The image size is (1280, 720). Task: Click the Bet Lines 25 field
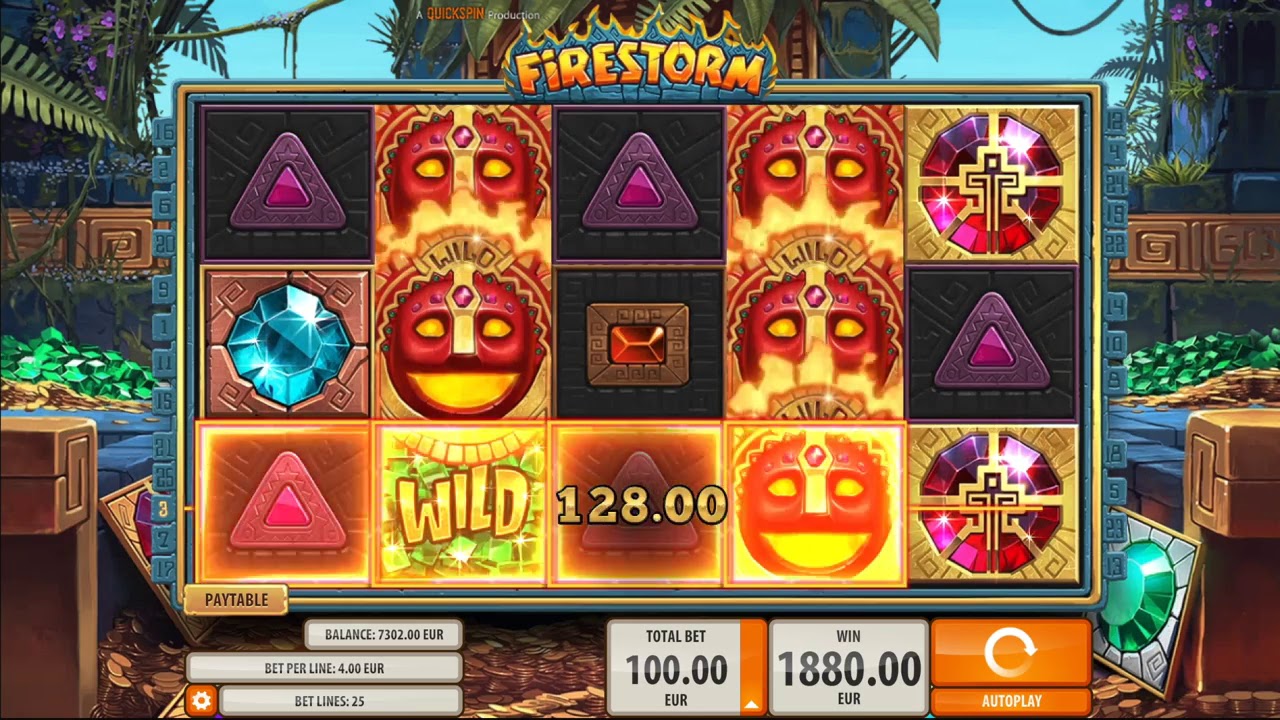(x=340, y=701)
